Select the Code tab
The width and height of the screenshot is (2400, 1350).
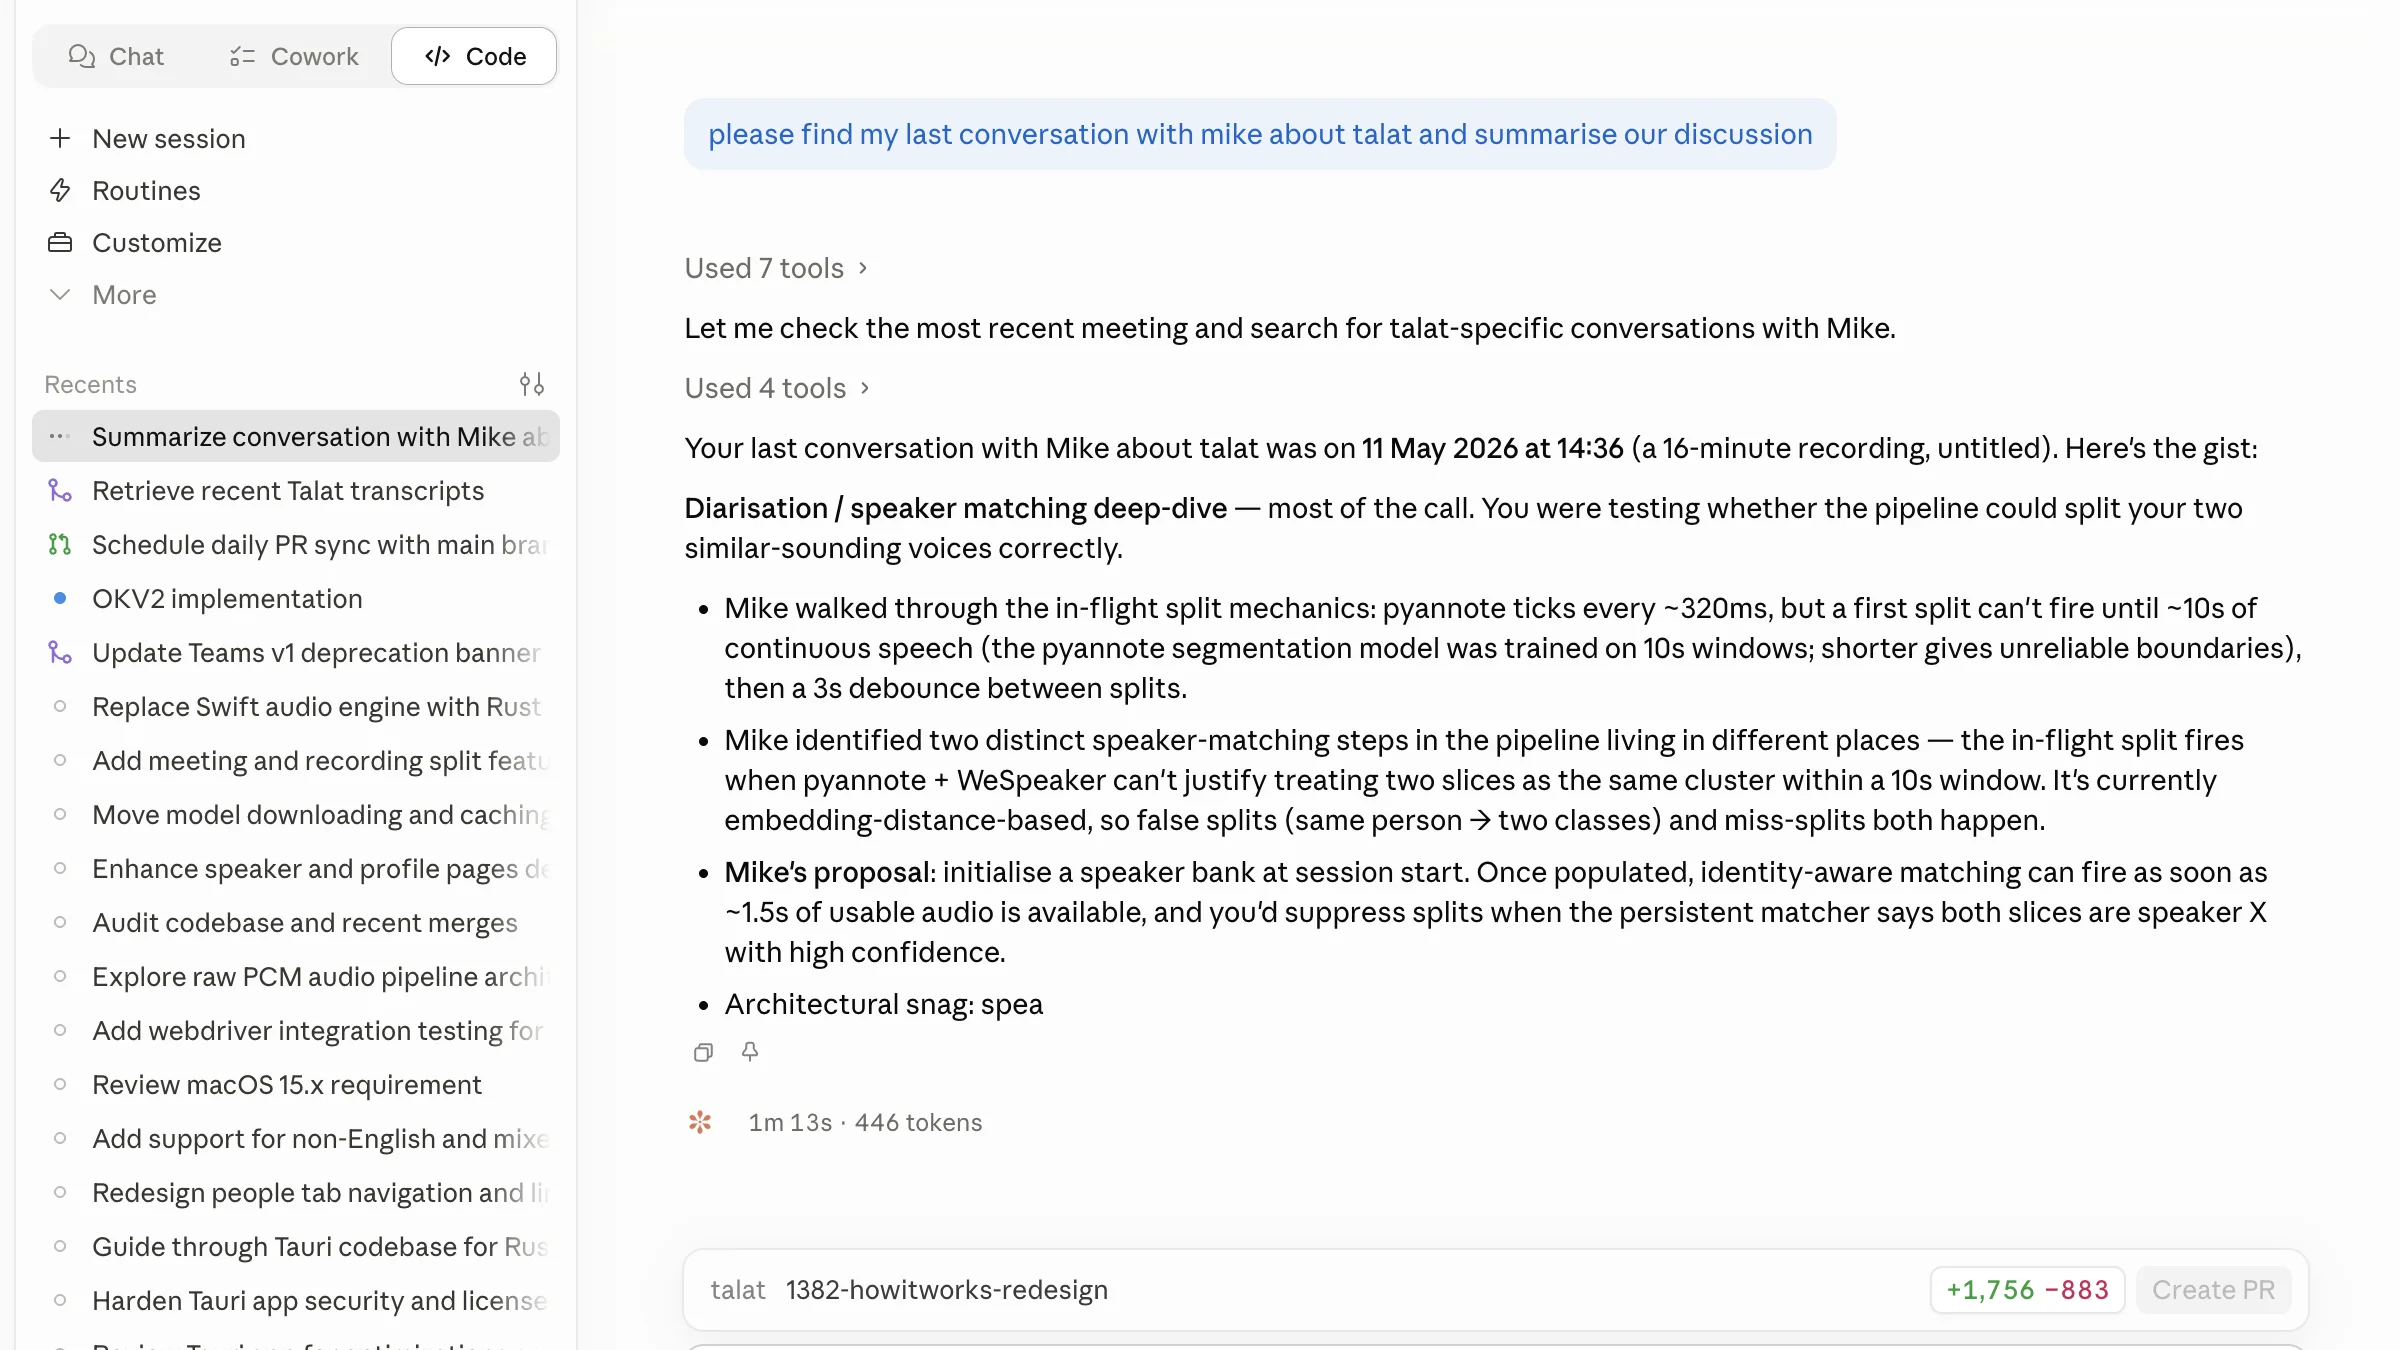pos(474,56)
